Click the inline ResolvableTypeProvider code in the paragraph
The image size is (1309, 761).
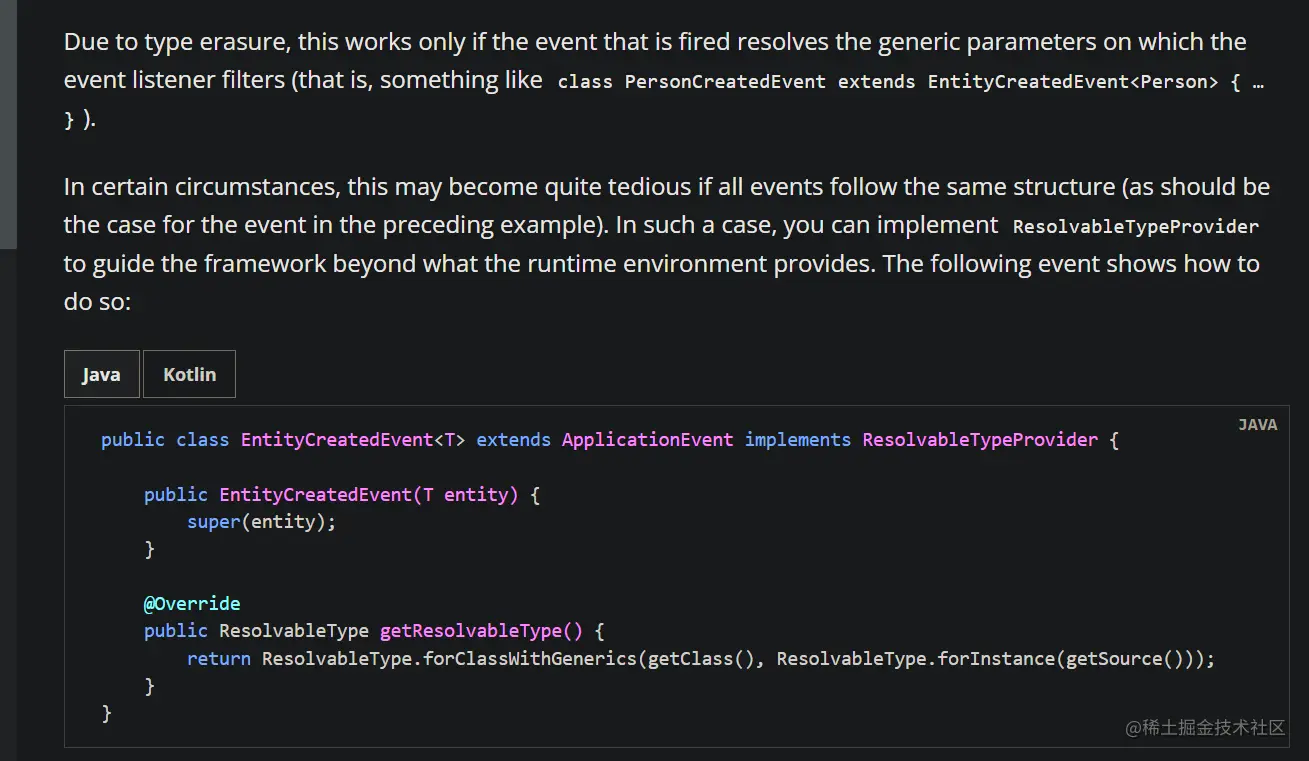pyautogui.click(x=1135, y=227)
